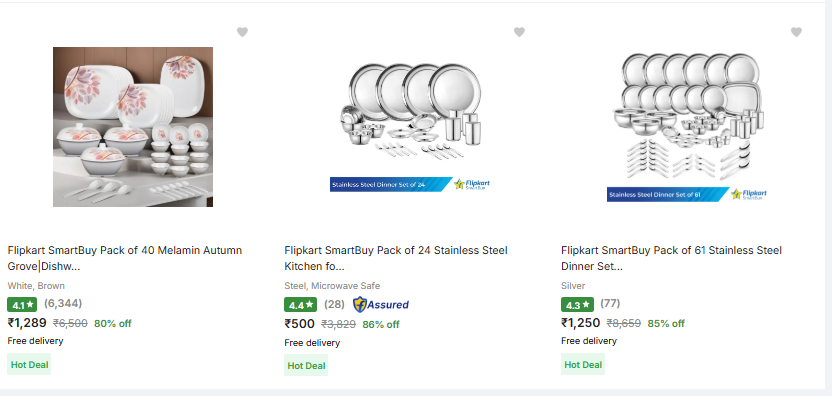Open Pack of 24 Stainless Steel Kitchen title

[396, 258]
